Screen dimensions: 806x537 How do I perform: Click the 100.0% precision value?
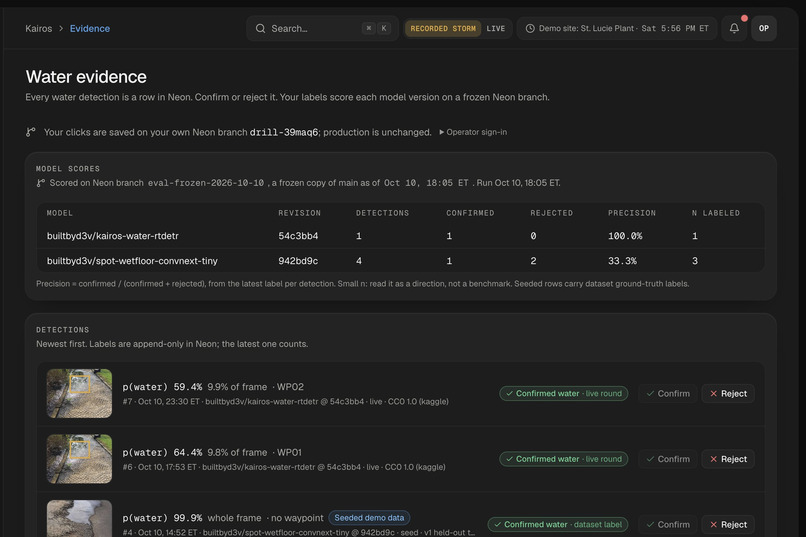625,236
